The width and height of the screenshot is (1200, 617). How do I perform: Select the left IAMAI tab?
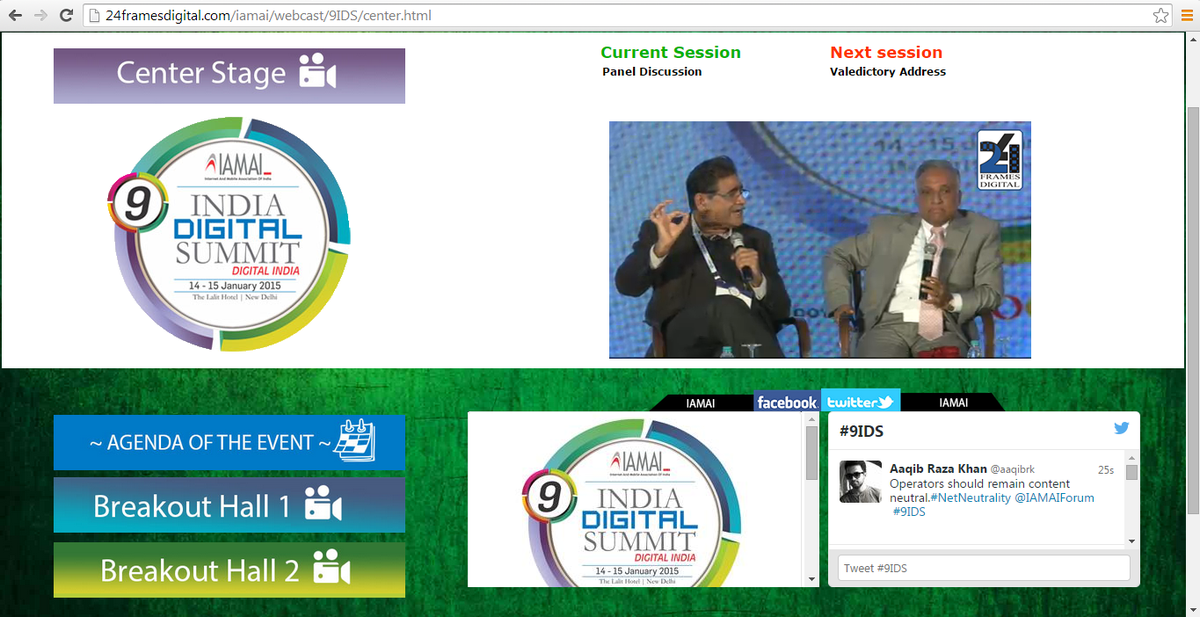pyautogui.click(x=701, y=403)
